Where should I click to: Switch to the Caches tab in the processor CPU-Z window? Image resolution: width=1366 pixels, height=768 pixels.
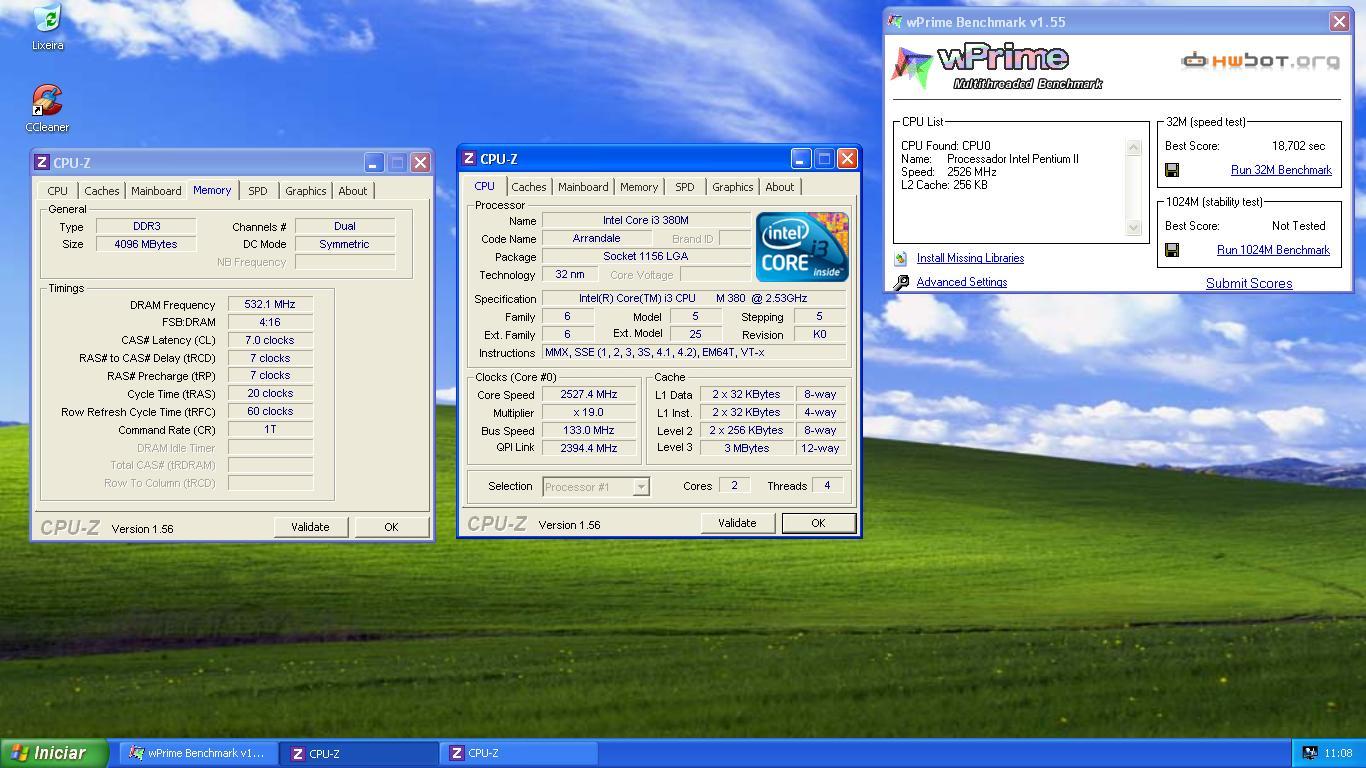coord(529,187)
